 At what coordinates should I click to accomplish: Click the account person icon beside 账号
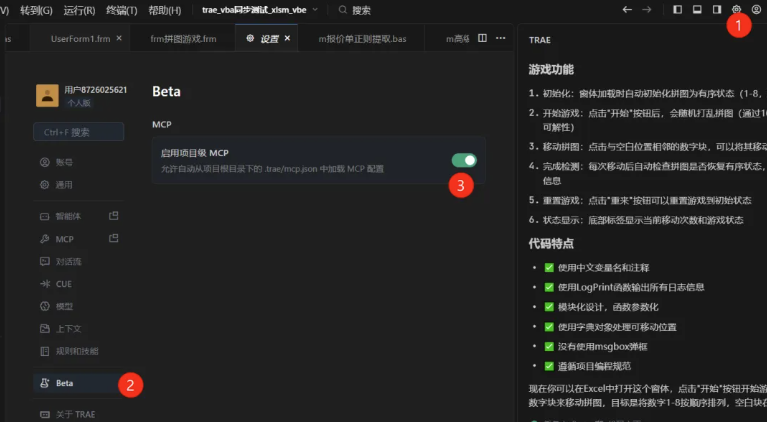pyautogui.click(x=45, y=162)
